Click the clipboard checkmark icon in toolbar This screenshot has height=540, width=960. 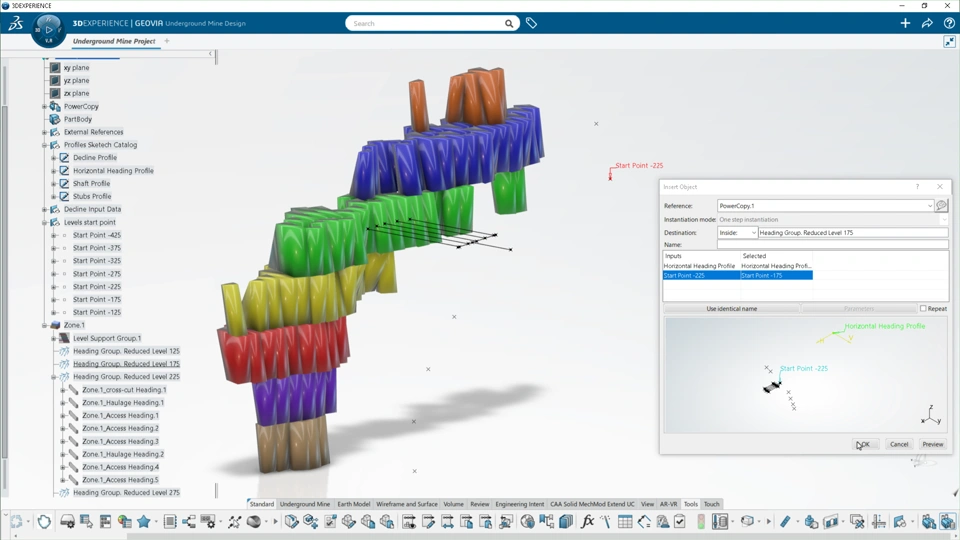click(680, 522)
